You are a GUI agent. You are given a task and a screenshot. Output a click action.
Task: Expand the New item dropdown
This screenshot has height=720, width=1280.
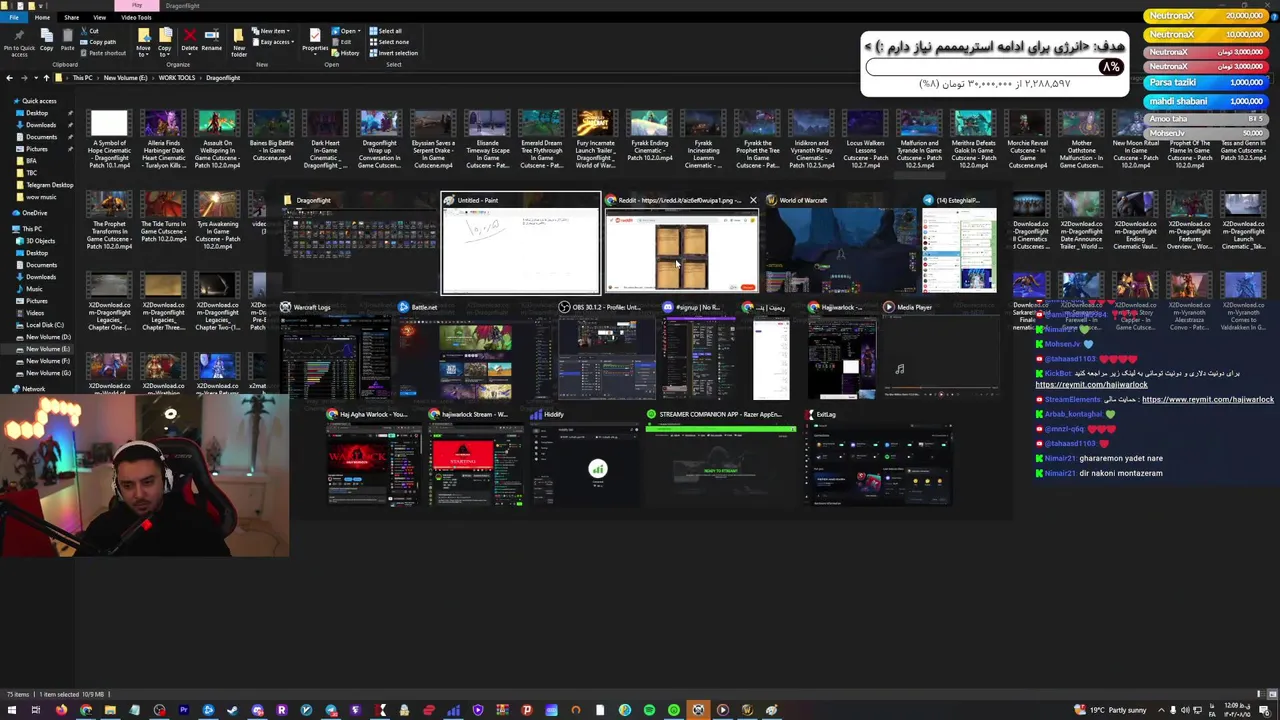[270, 31]
